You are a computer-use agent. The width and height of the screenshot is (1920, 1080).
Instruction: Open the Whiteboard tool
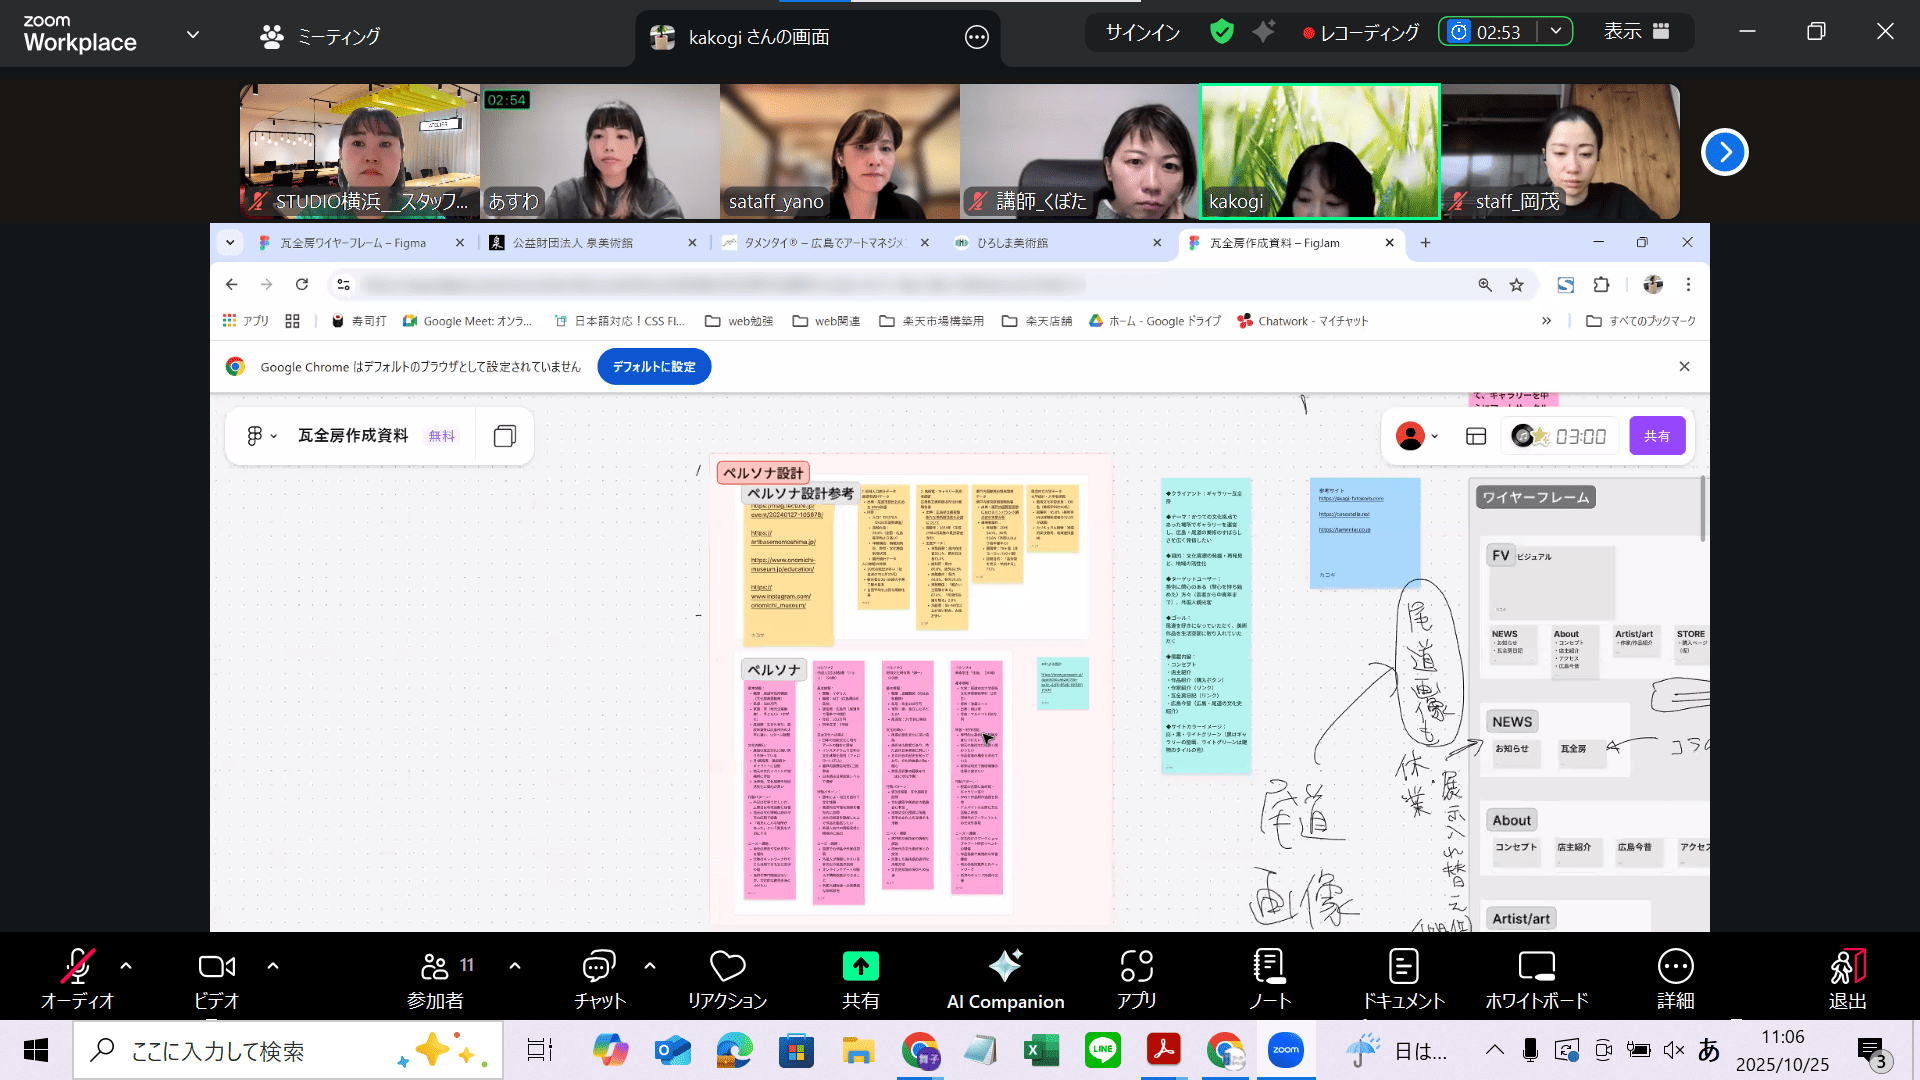(1536, 967)
